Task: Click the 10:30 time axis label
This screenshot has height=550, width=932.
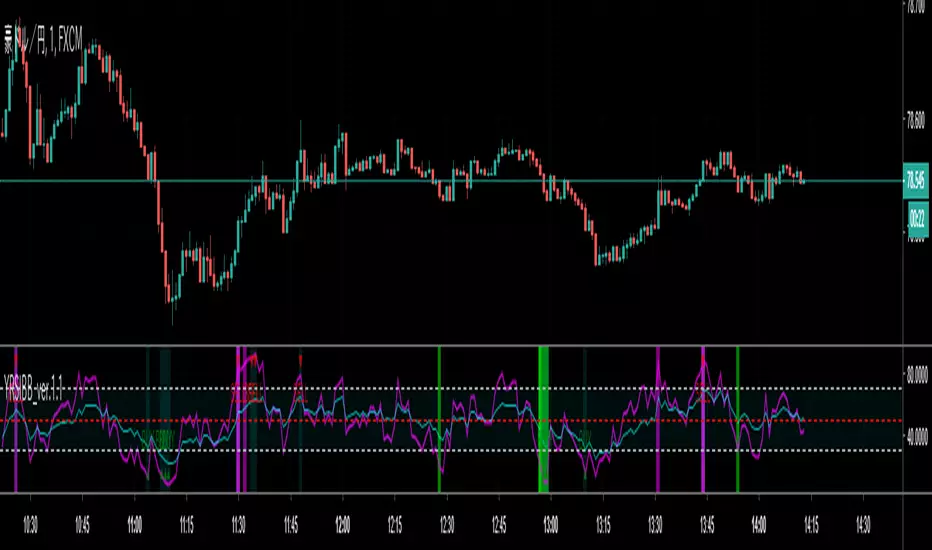Action: tap(30, 525)
